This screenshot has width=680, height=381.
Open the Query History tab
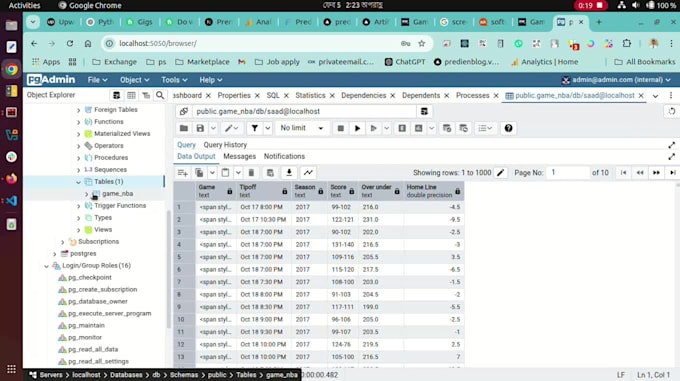(x=225, y=145)
